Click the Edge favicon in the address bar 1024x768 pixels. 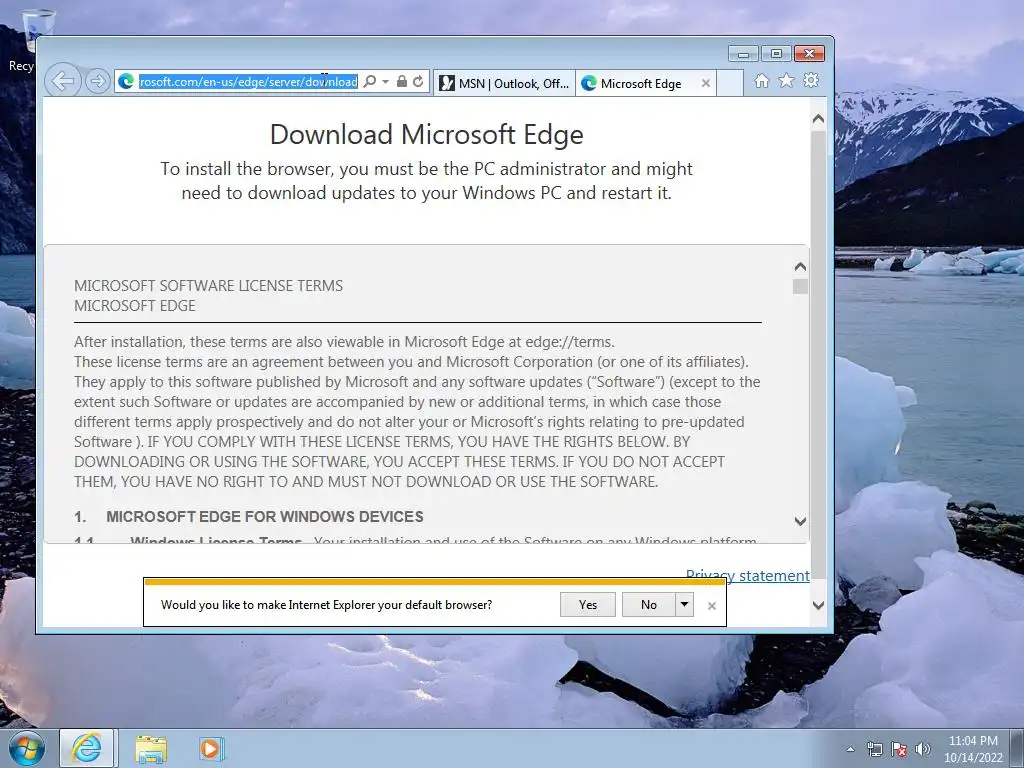point(126,82)
